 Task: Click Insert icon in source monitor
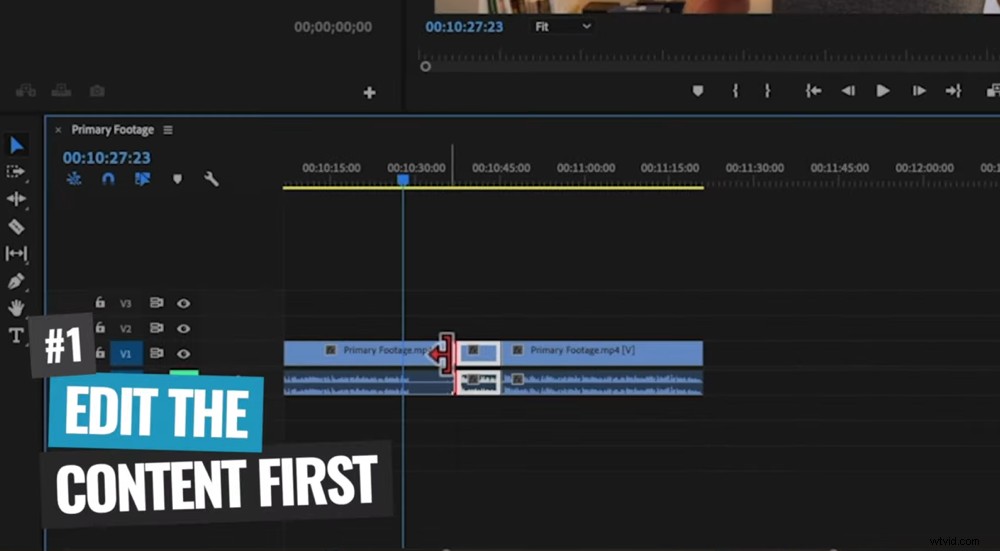tap(26, 91)
